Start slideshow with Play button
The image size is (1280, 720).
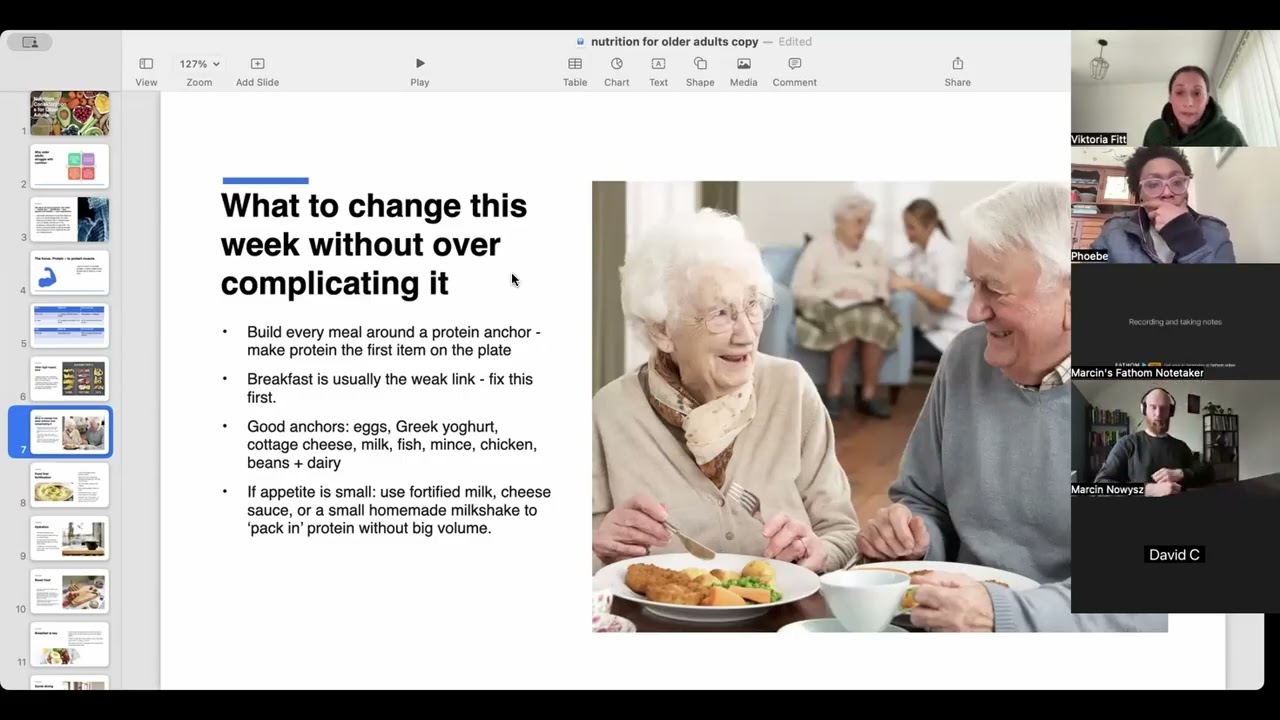tap(419, 71)
